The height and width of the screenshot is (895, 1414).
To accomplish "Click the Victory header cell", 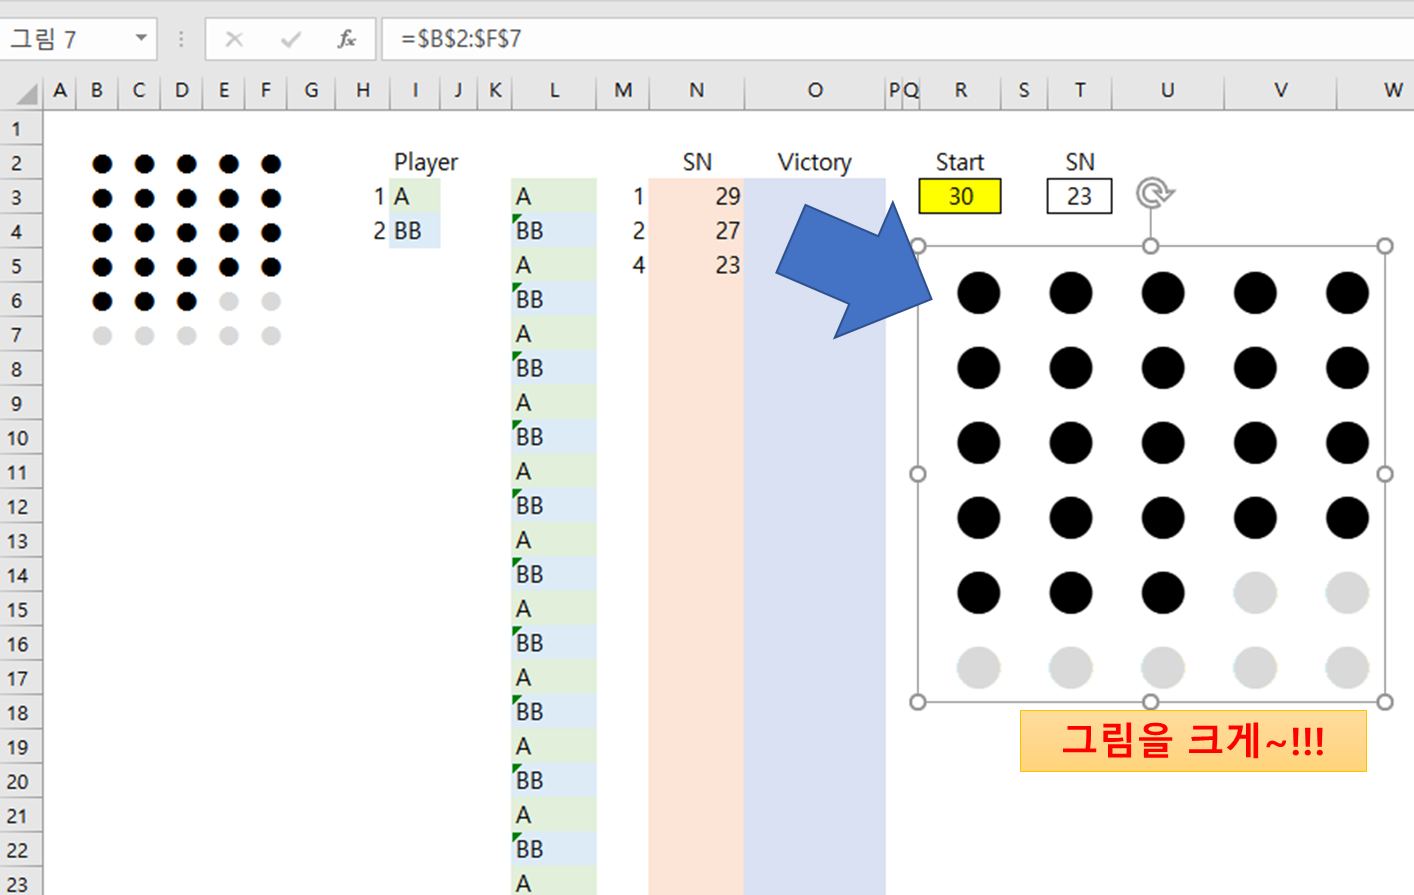I will (x=814, y=162).
